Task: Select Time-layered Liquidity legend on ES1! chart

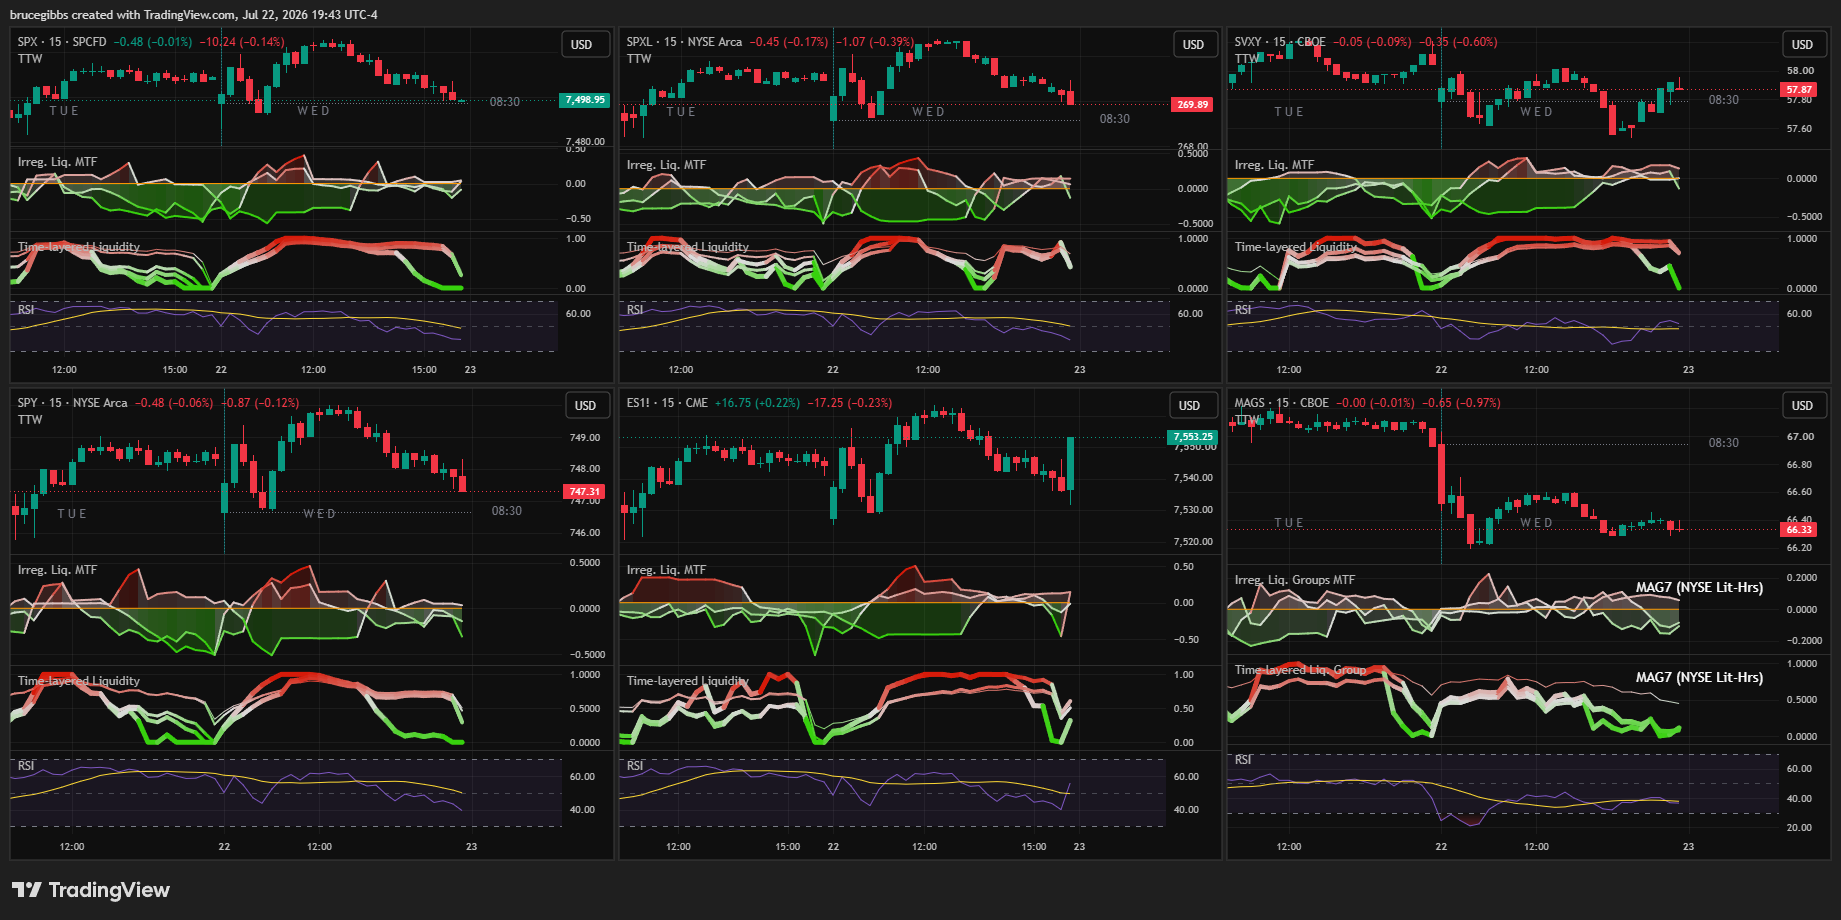Action: point(688,681)
